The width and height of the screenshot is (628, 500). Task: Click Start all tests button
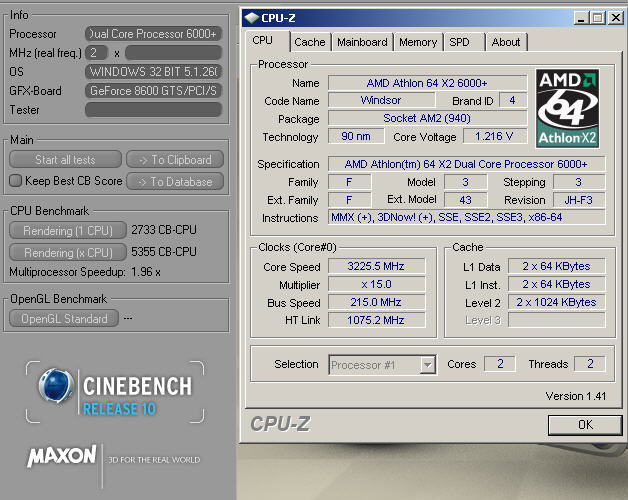click(65, 159)
